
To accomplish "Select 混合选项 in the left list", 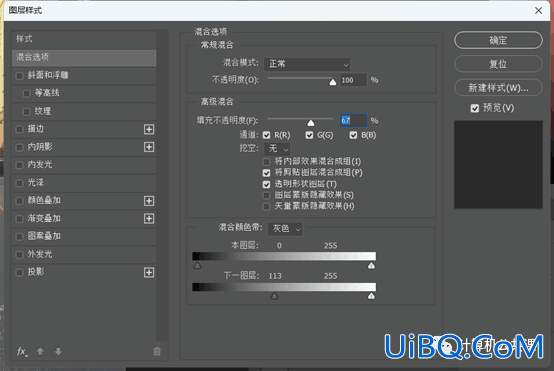I will tap(84, 57).
